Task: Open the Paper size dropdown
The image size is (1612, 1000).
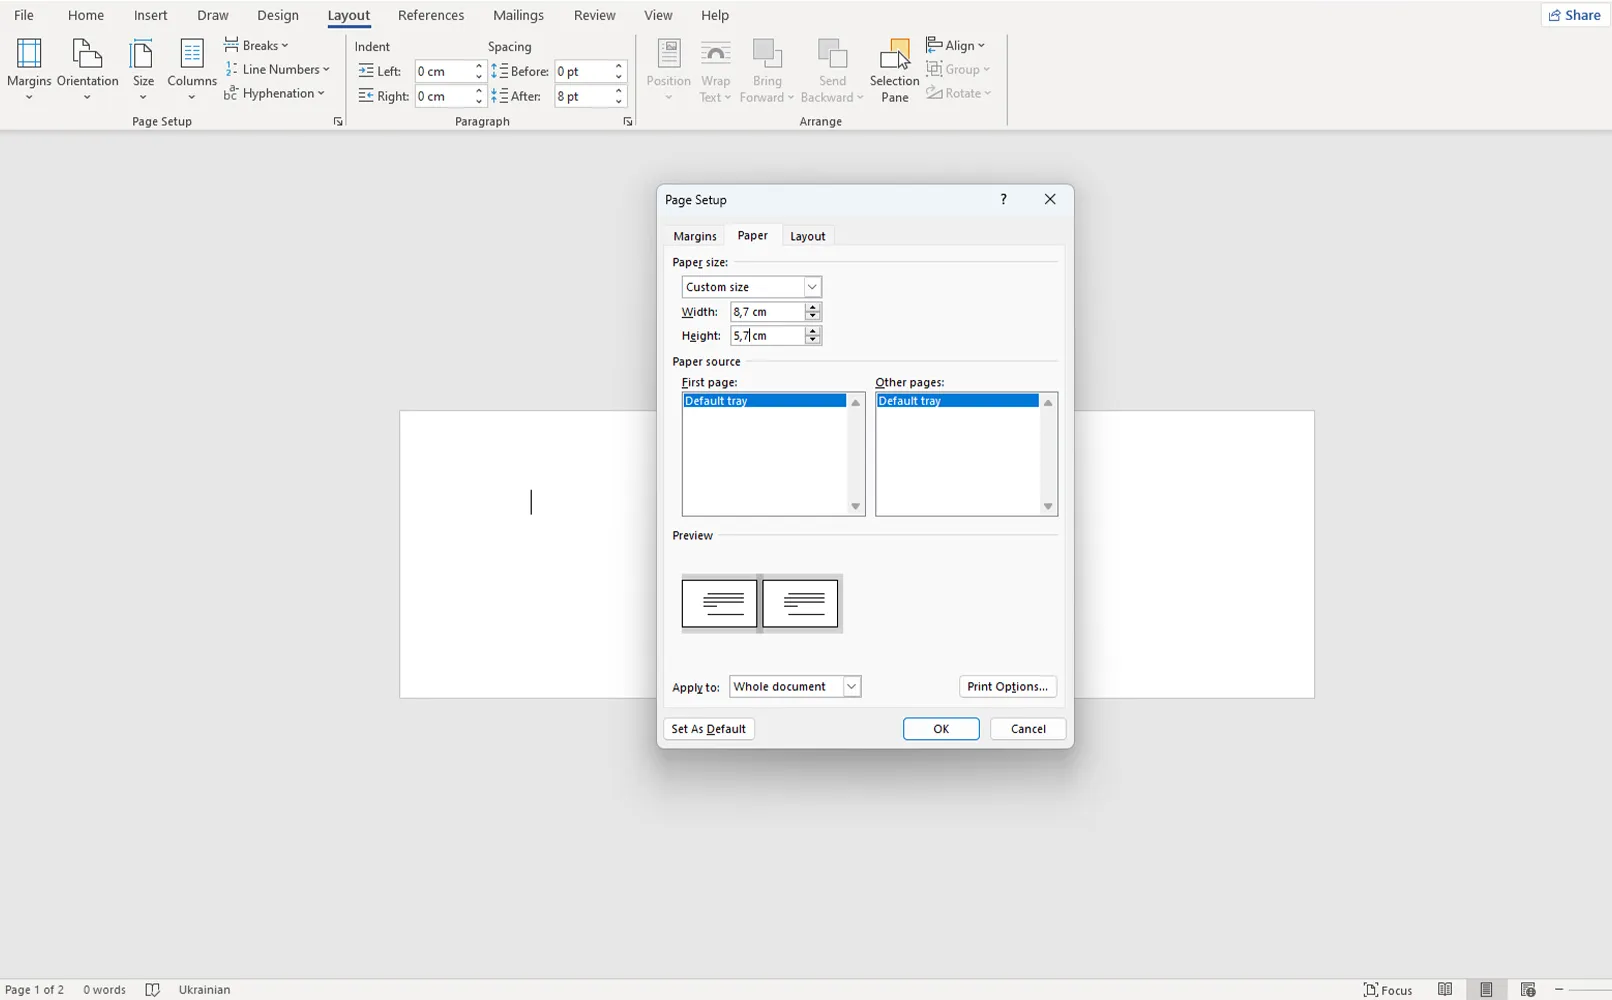Action: (x=751, y=287)
